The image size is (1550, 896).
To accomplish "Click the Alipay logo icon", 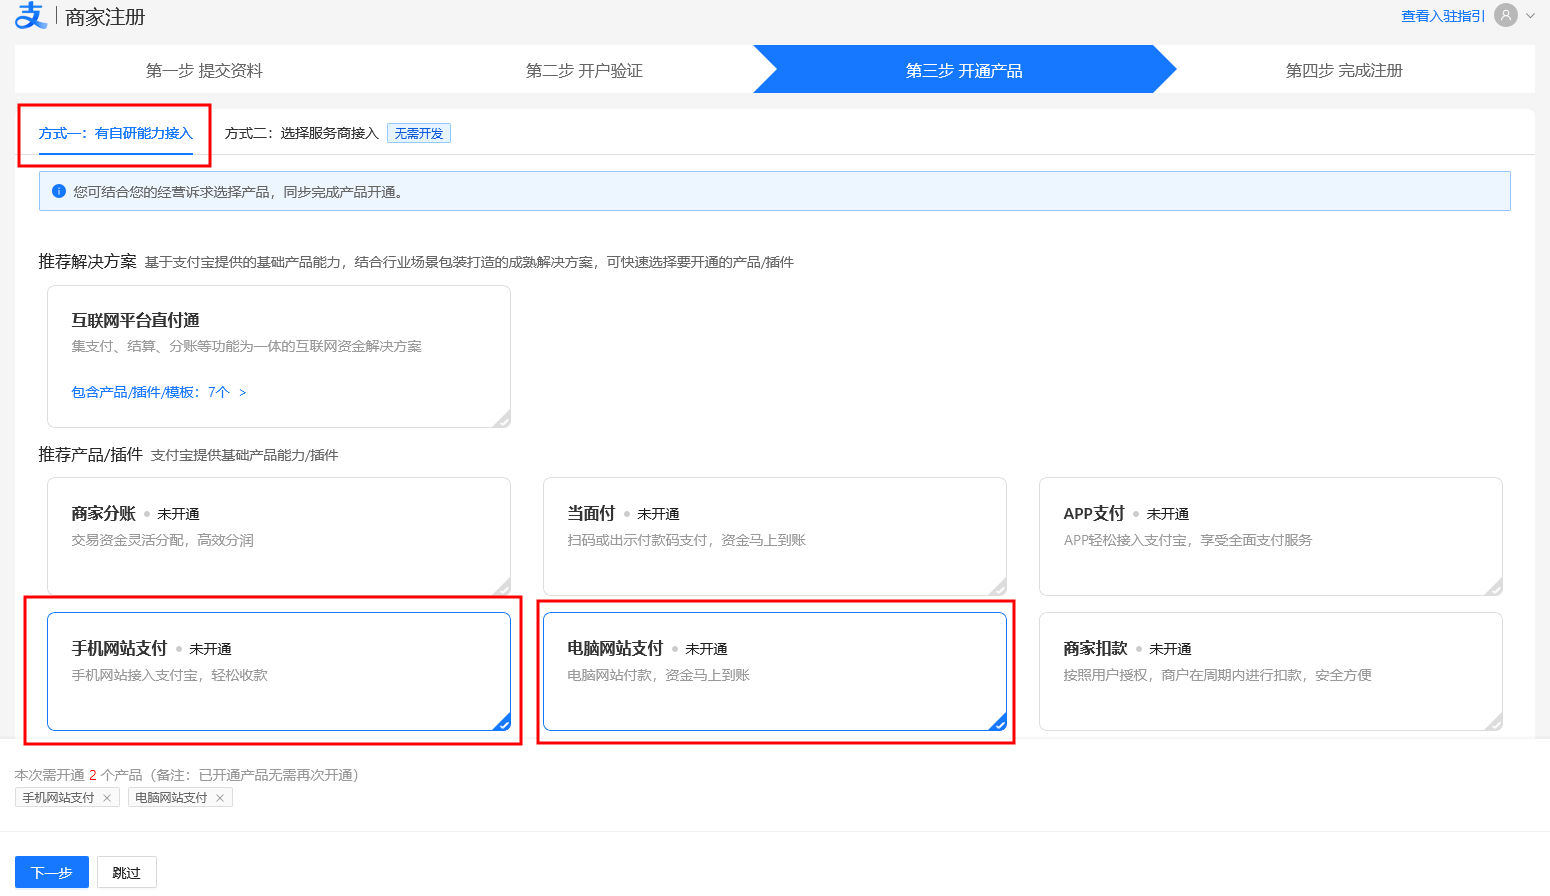I will [x=31, y=16].
